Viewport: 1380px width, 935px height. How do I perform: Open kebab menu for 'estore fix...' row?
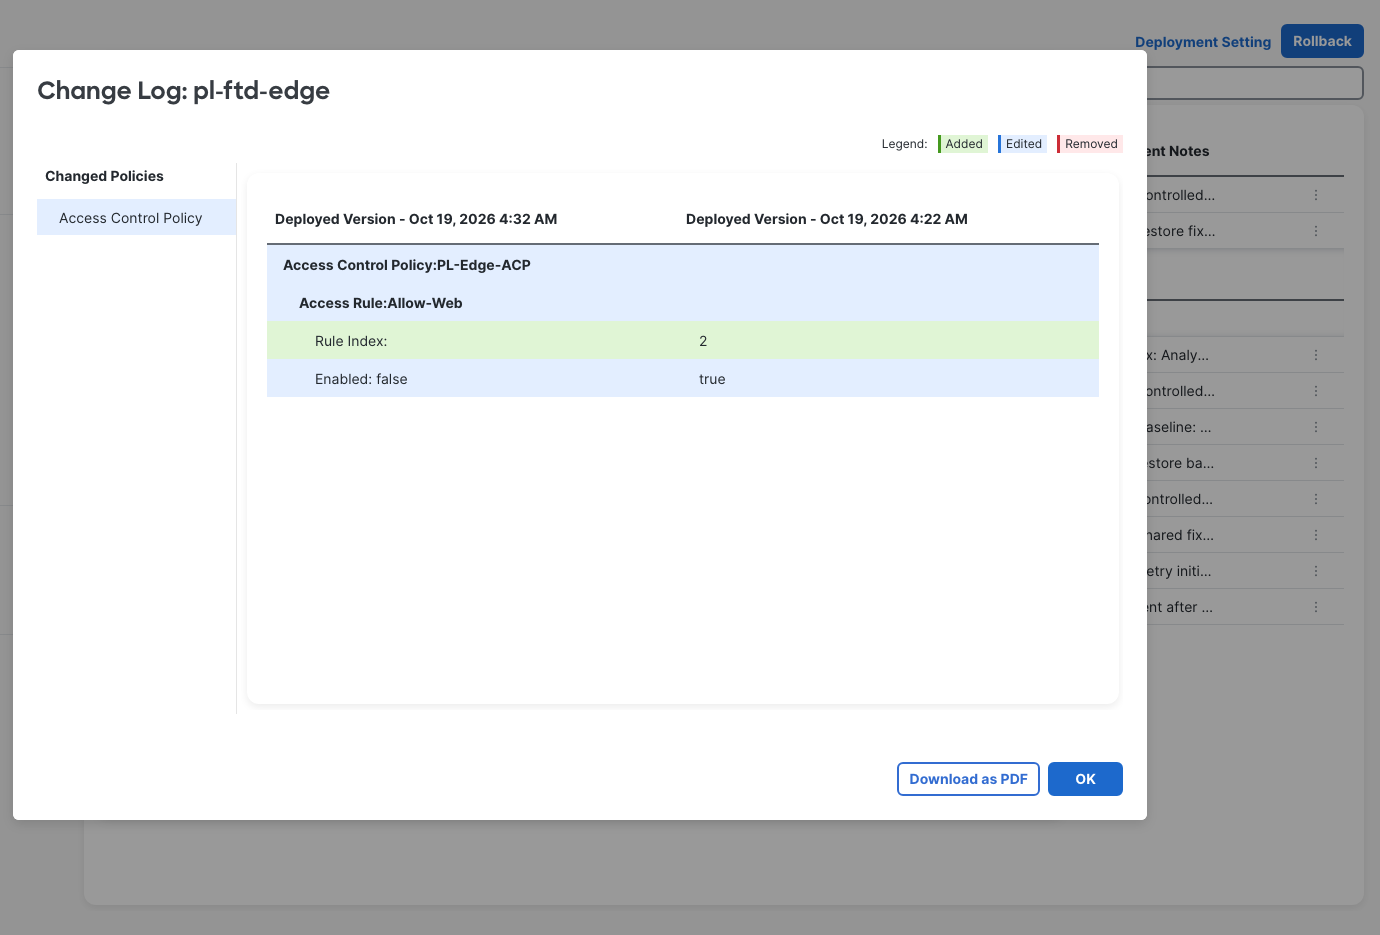1316,231
